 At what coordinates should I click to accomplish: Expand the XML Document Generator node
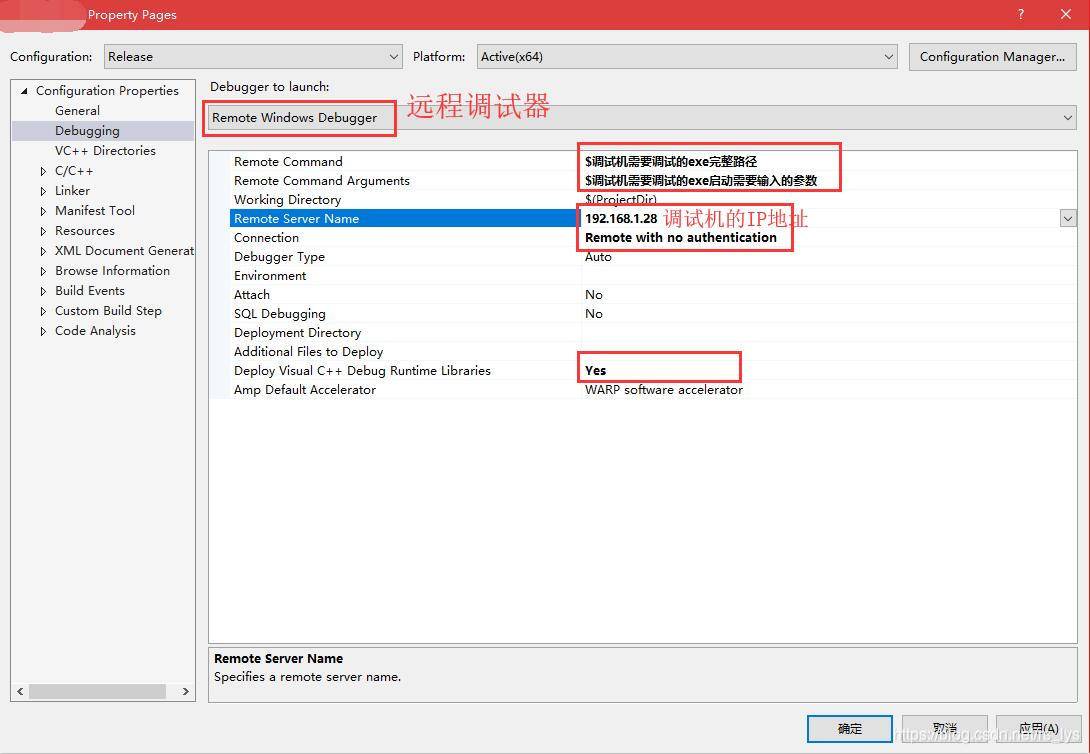pos(43,252)
